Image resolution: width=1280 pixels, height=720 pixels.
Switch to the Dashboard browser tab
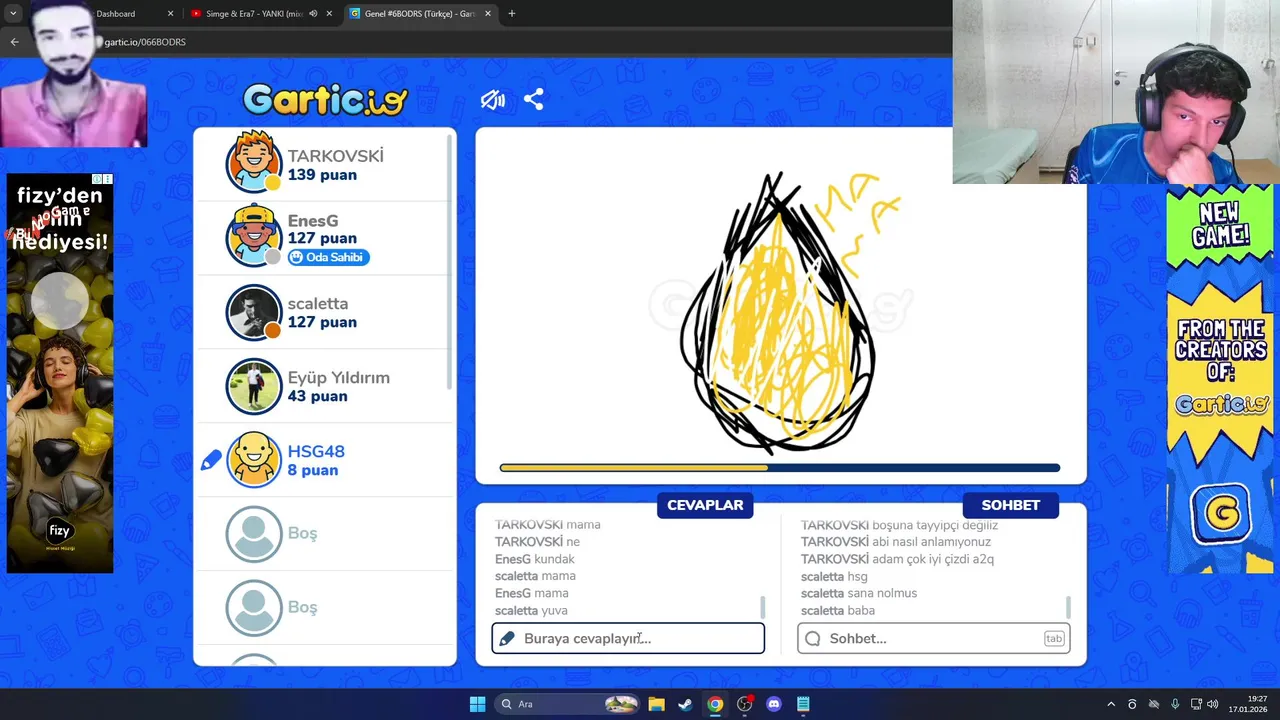tap(128, 14)
